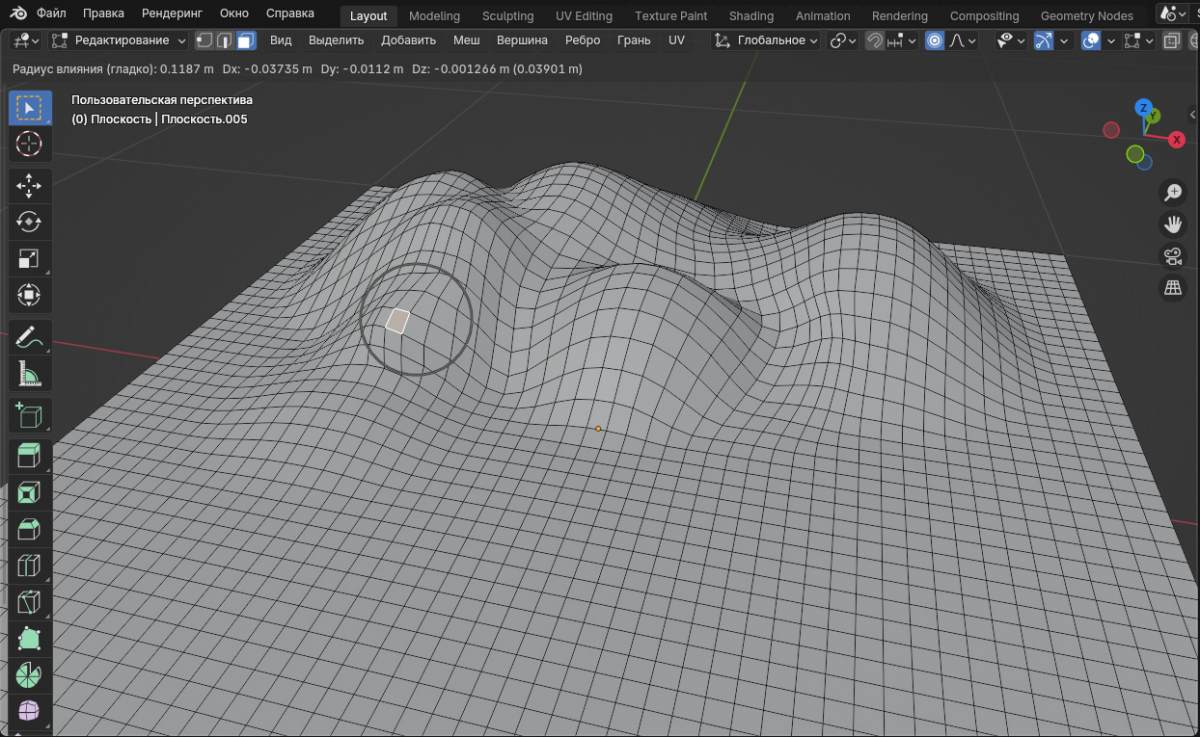Open the Правка menu
Image resolution: width=1200 pixels, height=737 pixels.
point(104,14)
